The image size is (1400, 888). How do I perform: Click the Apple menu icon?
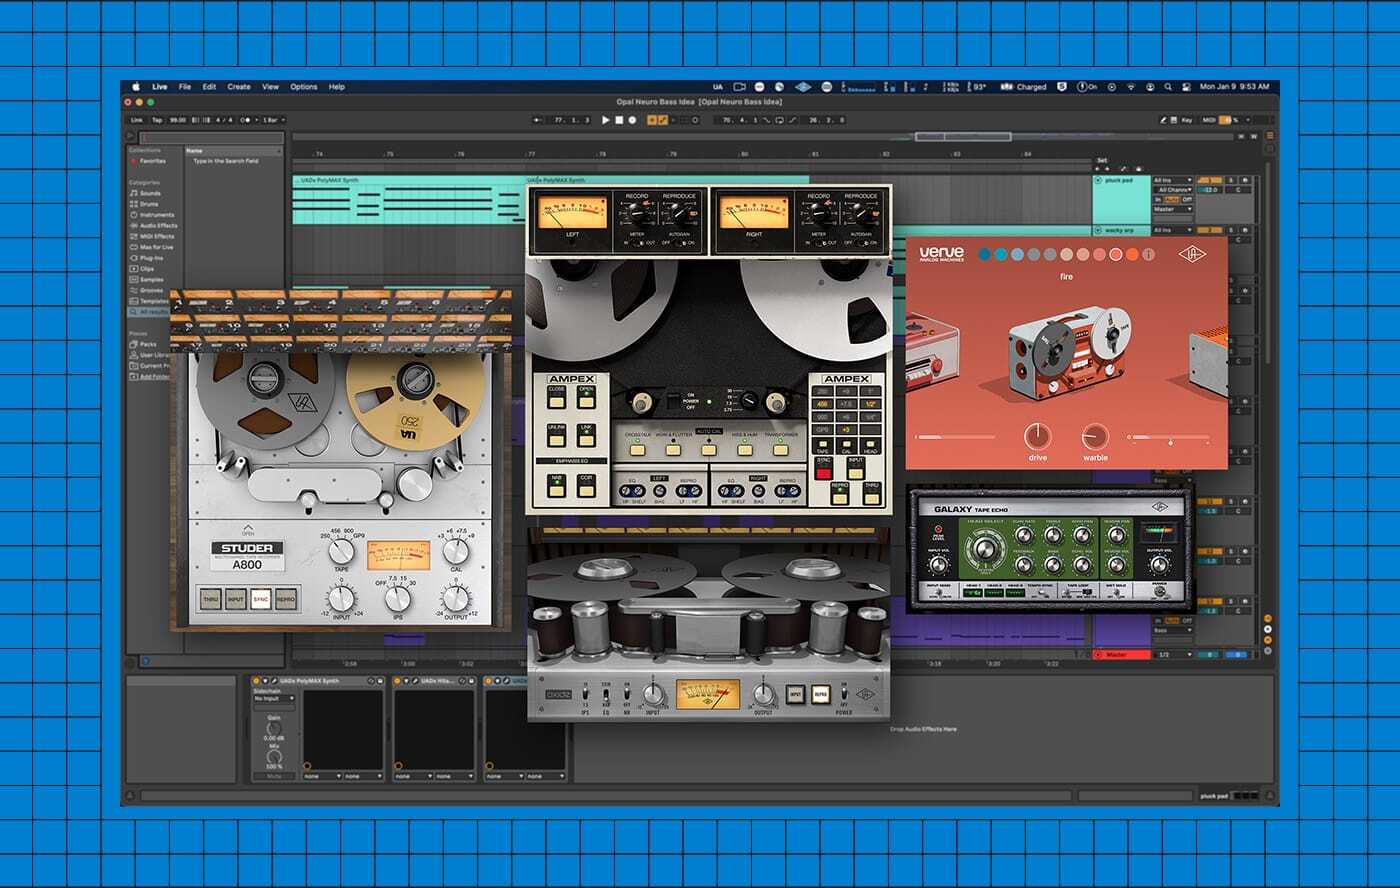(136, 87)
